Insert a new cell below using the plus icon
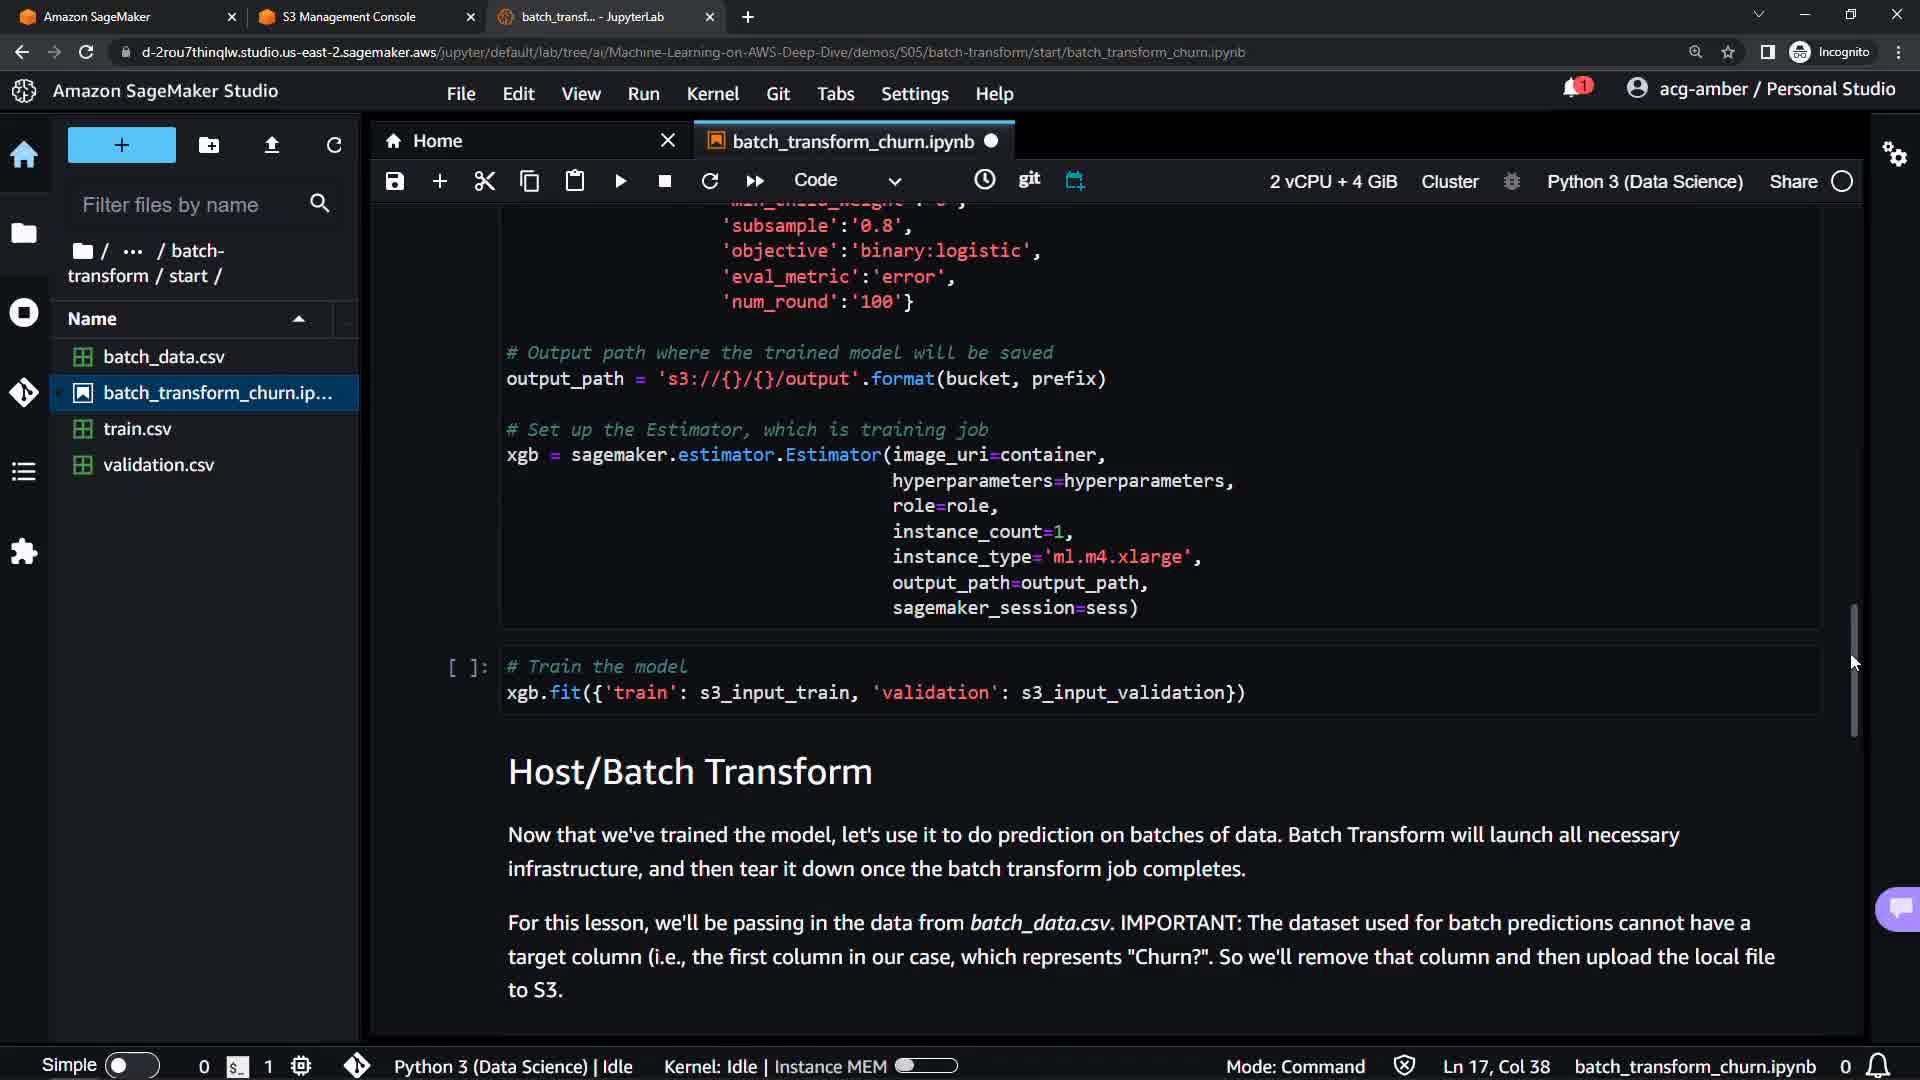 point(440,181)
